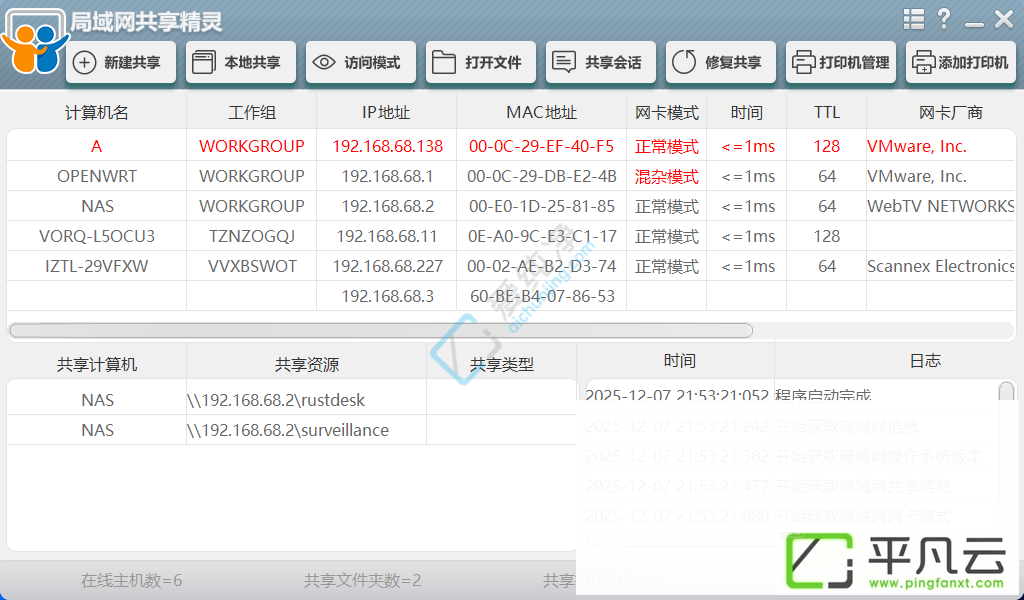
Task: Click the 共享类型 column header
Action: point(502,364)
